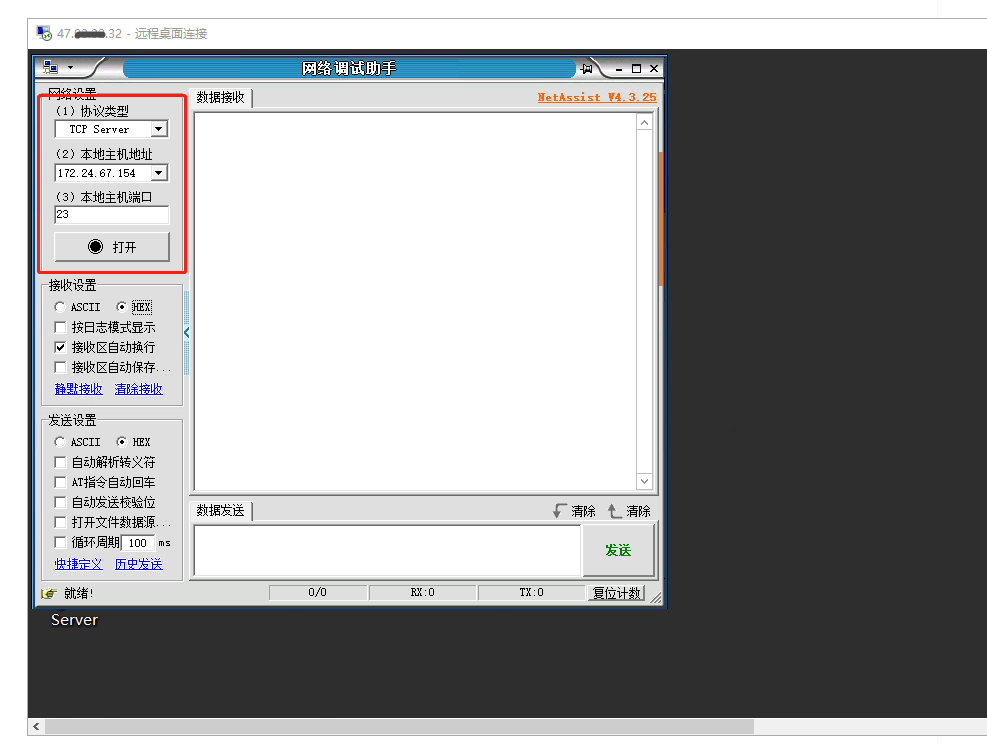Image resolution: width=987 pixels, height=744 pixels.
Task: Click the 打开 open connection button
Action: point(112,247)
